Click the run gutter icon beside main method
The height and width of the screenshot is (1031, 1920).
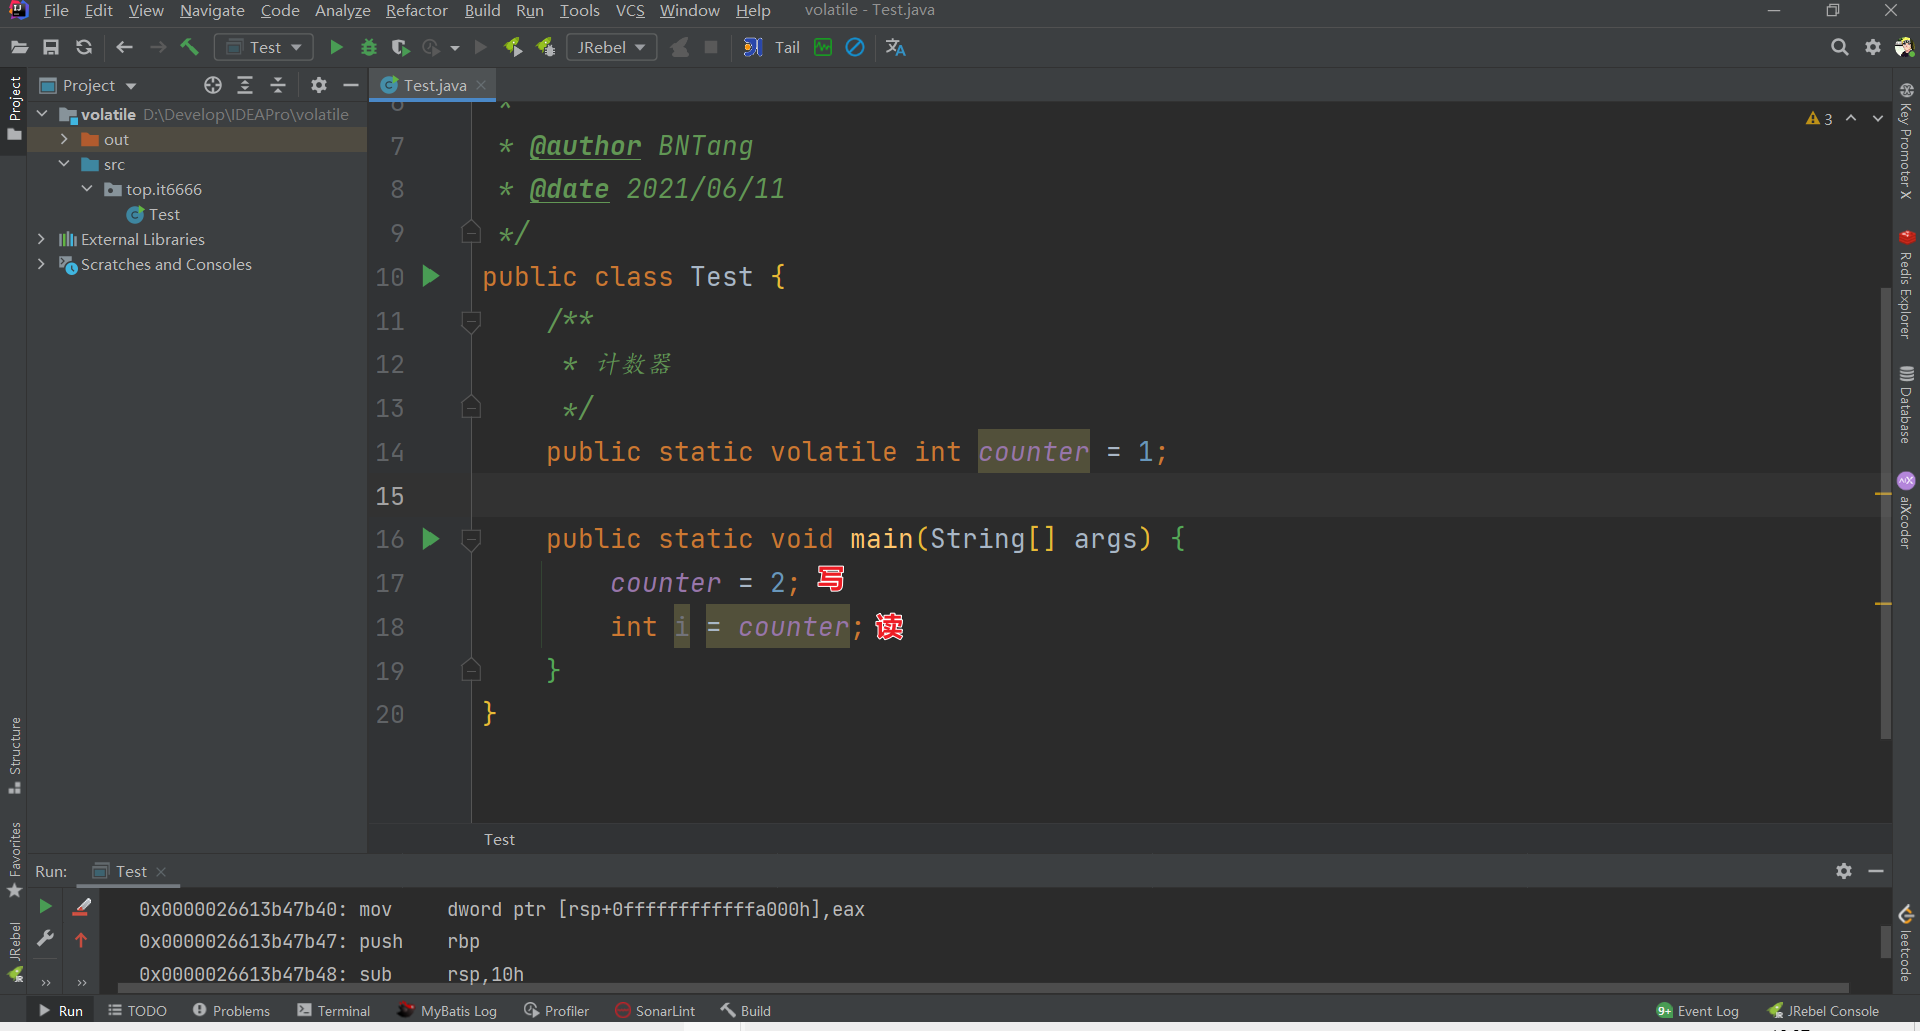(431, 539)
